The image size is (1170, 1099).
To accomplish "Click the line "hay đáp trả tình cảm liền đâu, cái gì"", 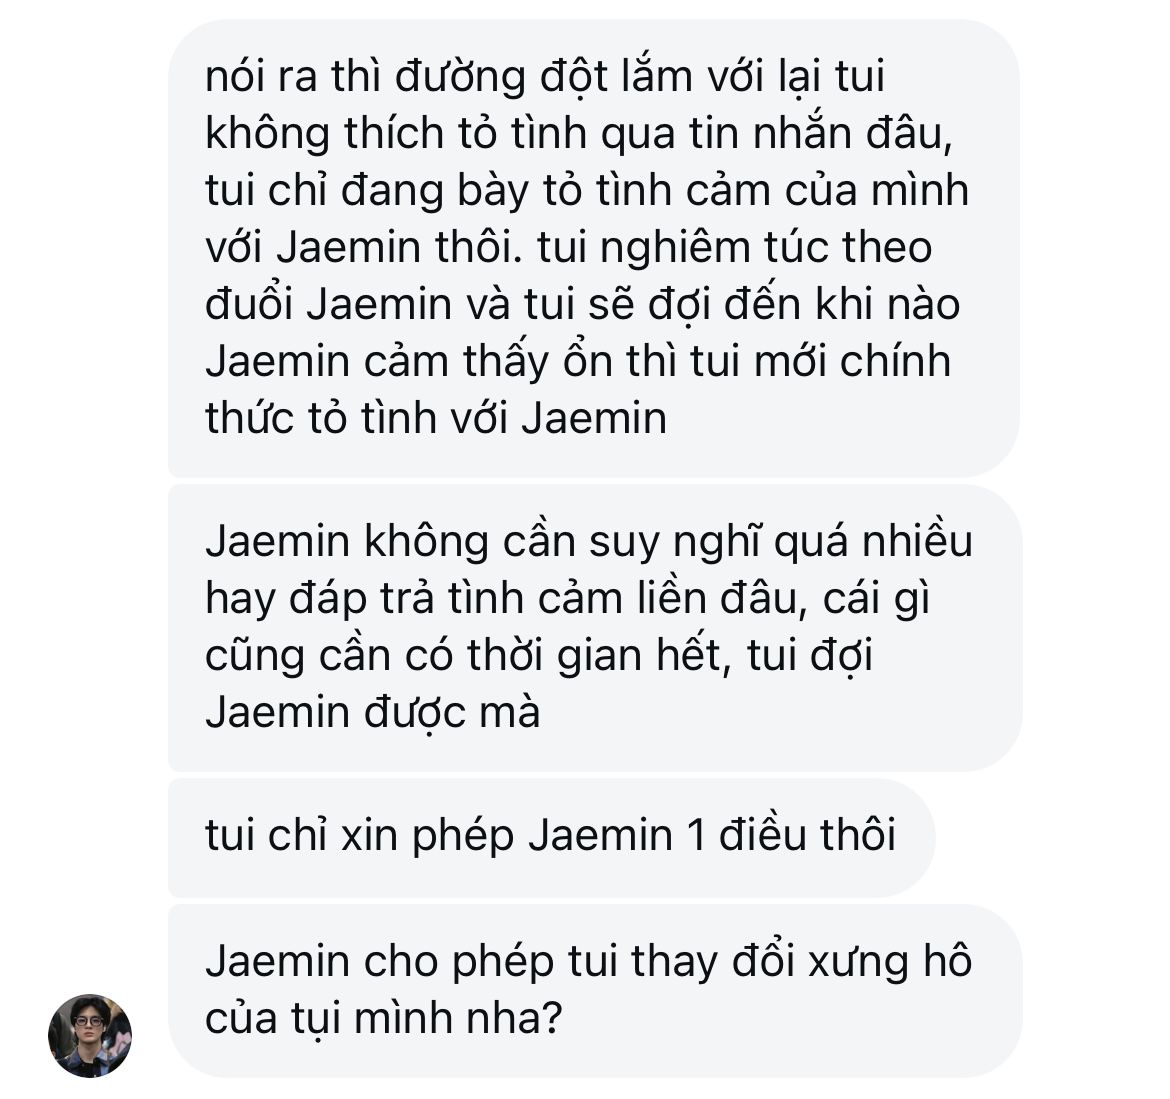I will 568,600.
